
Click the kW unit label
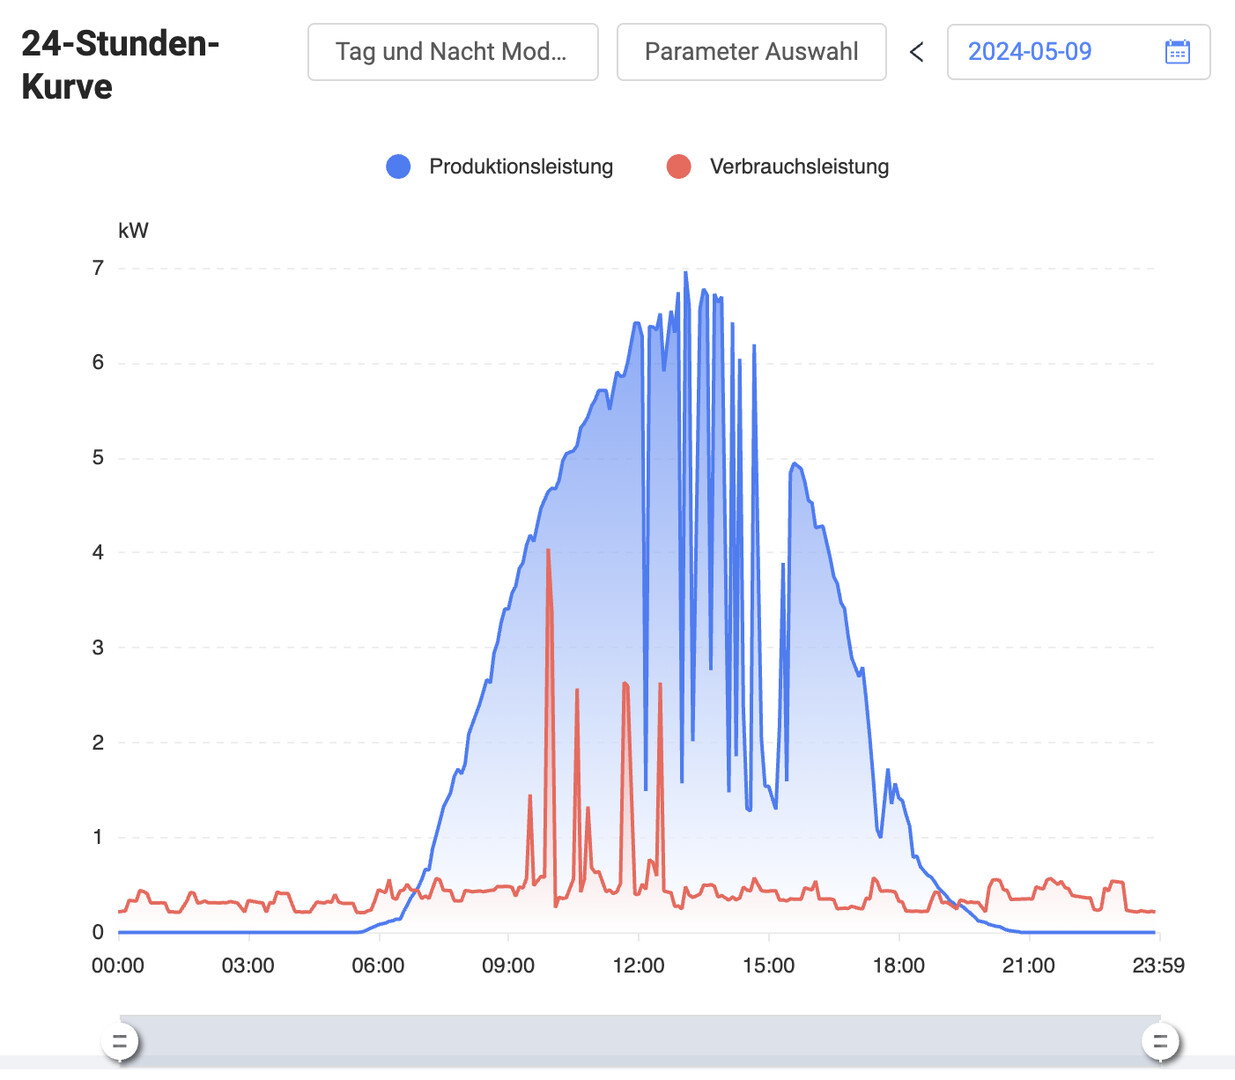point(133,231)
